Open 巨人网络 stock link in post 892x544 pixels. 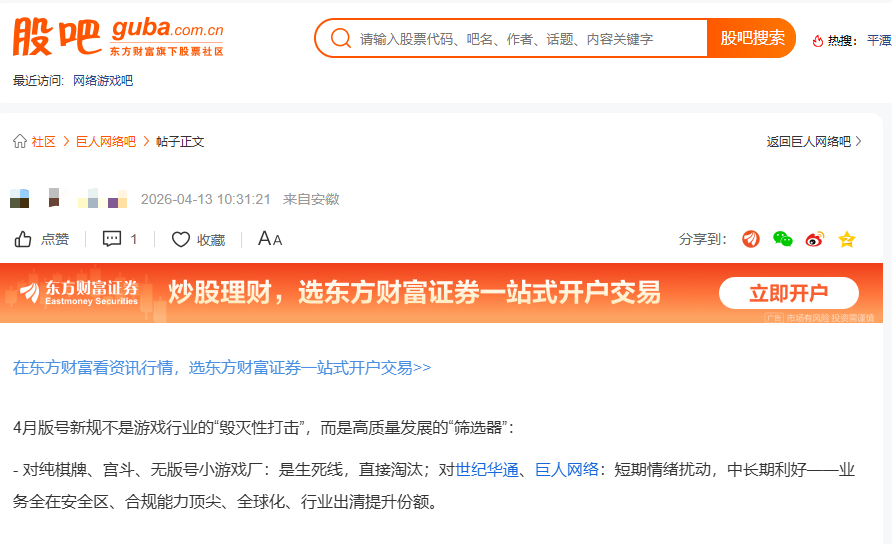click(567, 470)
